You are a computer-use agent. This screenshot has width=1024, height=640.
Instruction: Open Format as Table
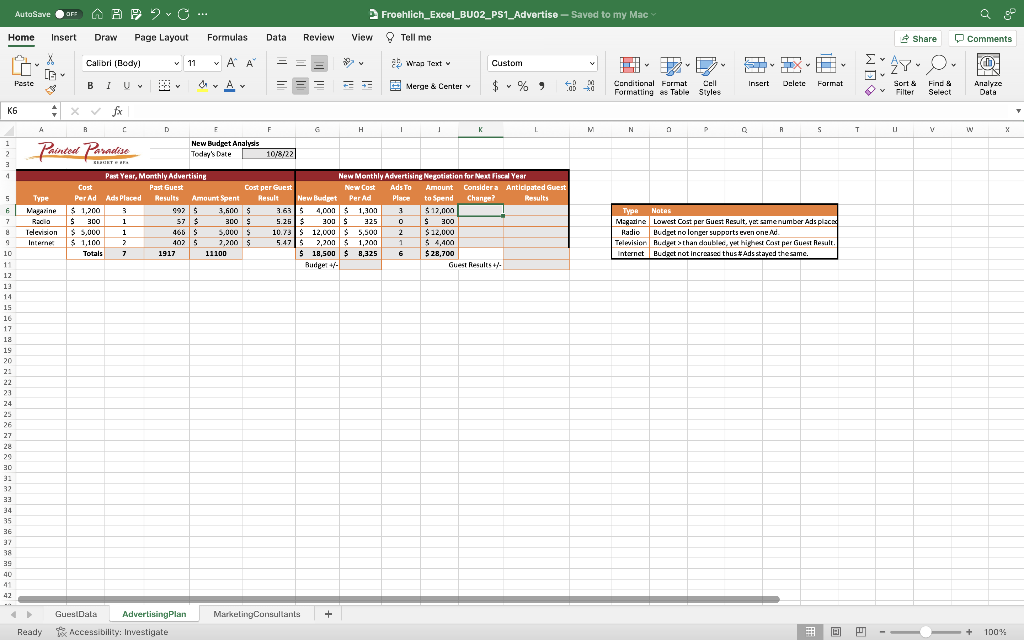click(674, 76)
